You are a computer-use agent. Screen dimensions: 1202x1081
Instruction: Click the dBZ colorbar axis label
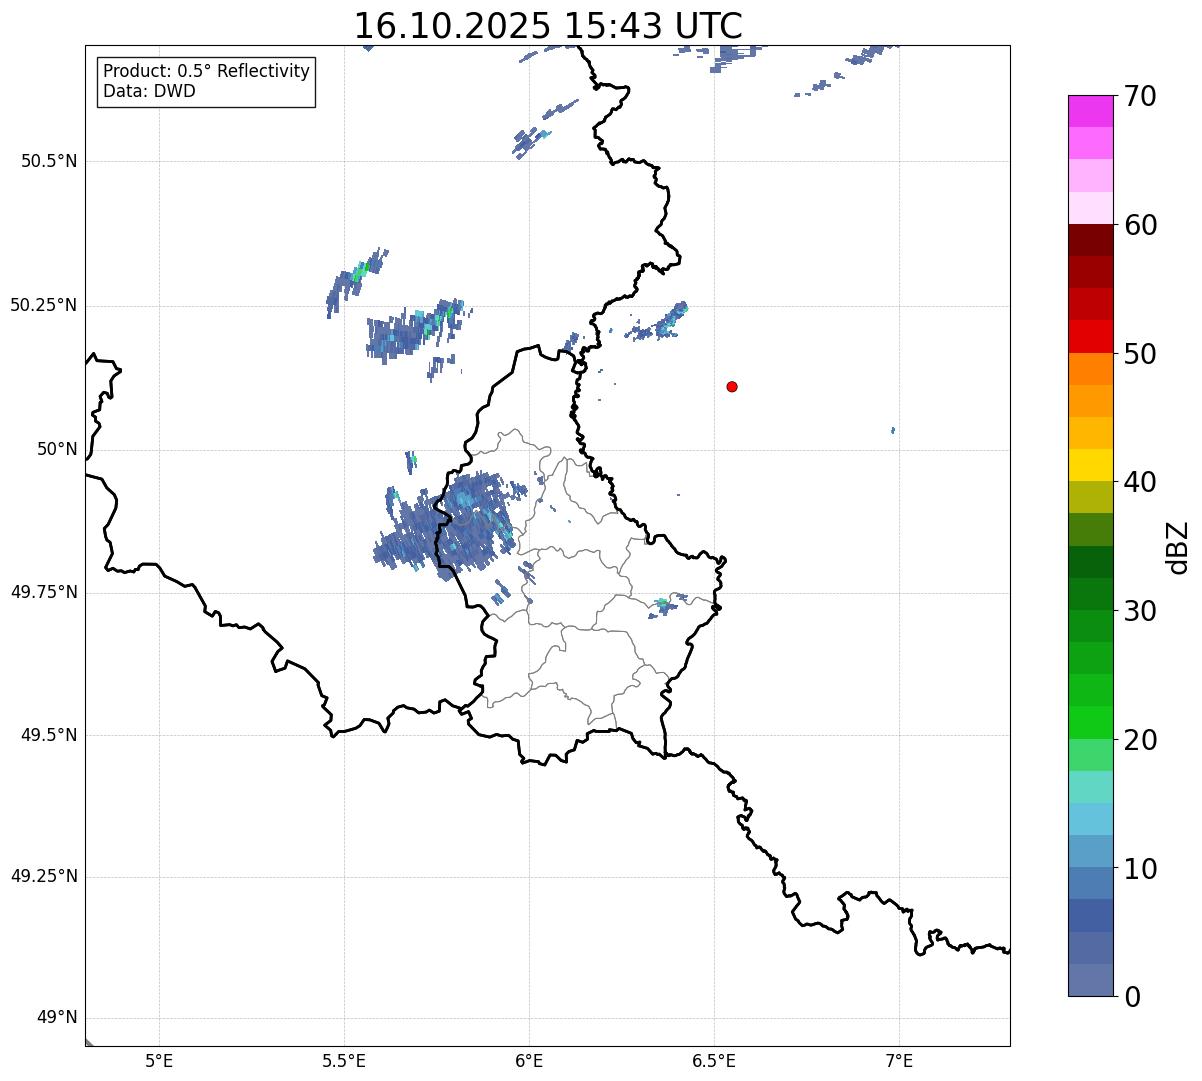(x=1178, y=547)
